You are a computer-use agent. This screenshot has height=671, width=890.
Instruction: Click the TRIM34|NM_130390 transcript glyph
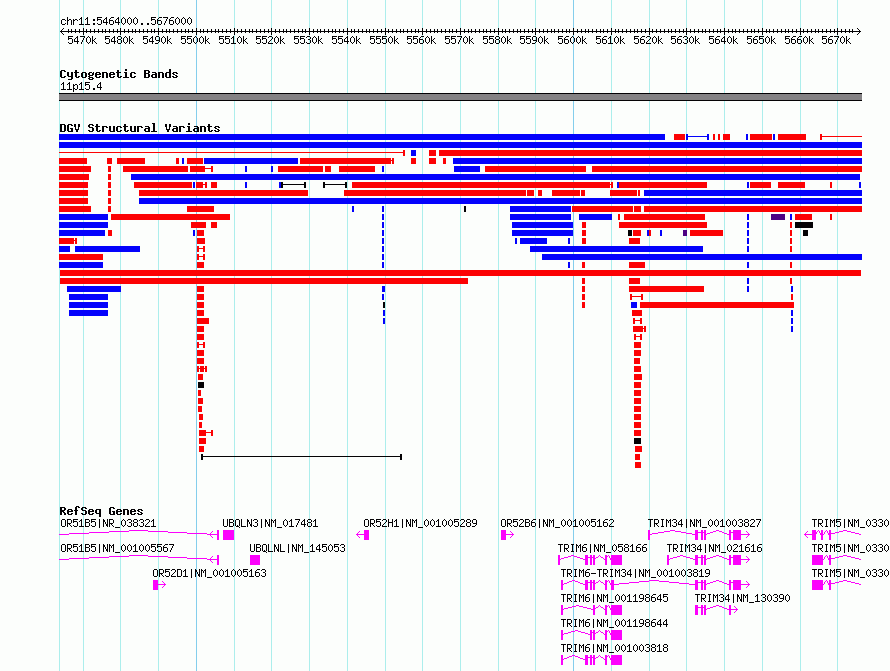click(716, 610)
